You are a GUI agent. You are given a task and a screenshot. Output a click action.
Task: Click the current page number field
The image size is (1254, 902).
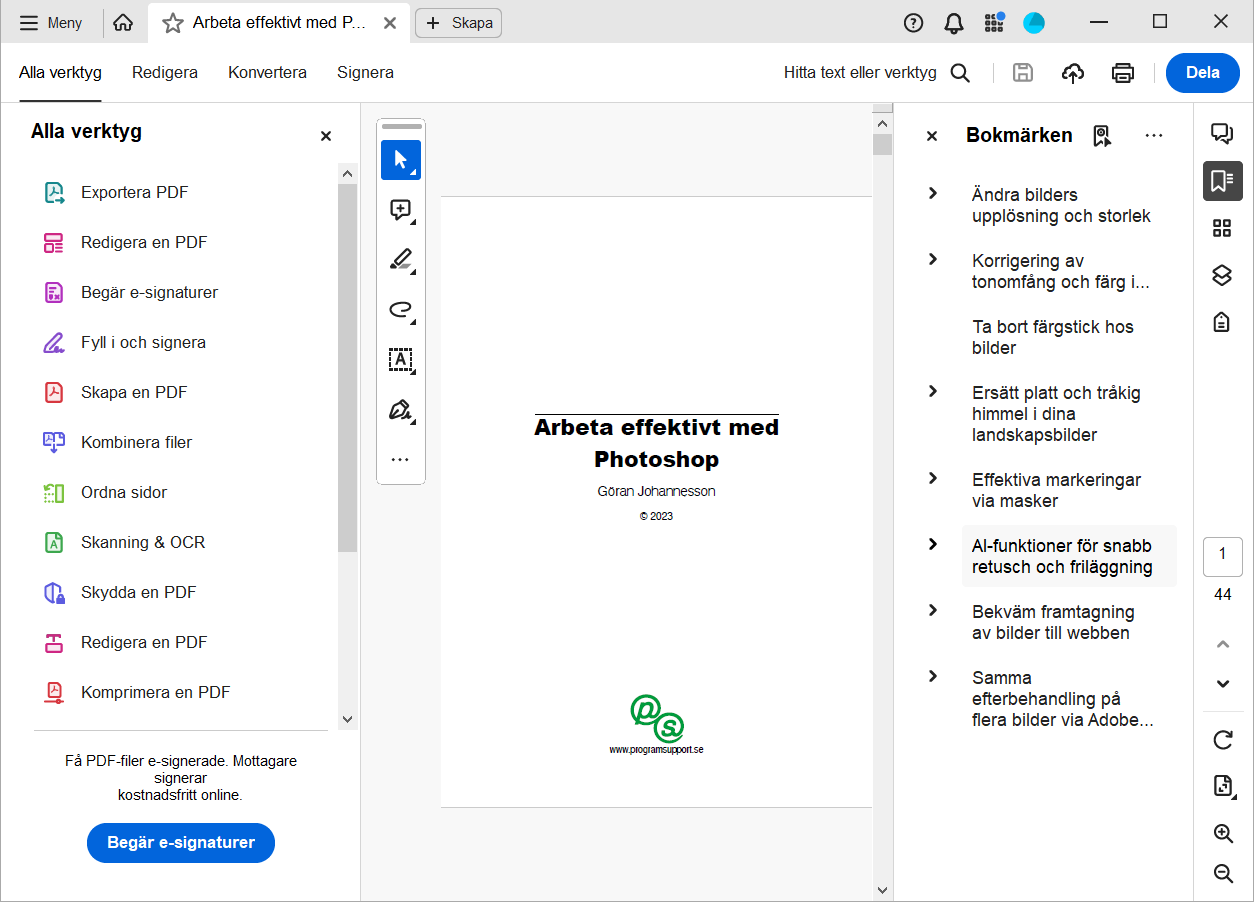[x=1222, y=556]
